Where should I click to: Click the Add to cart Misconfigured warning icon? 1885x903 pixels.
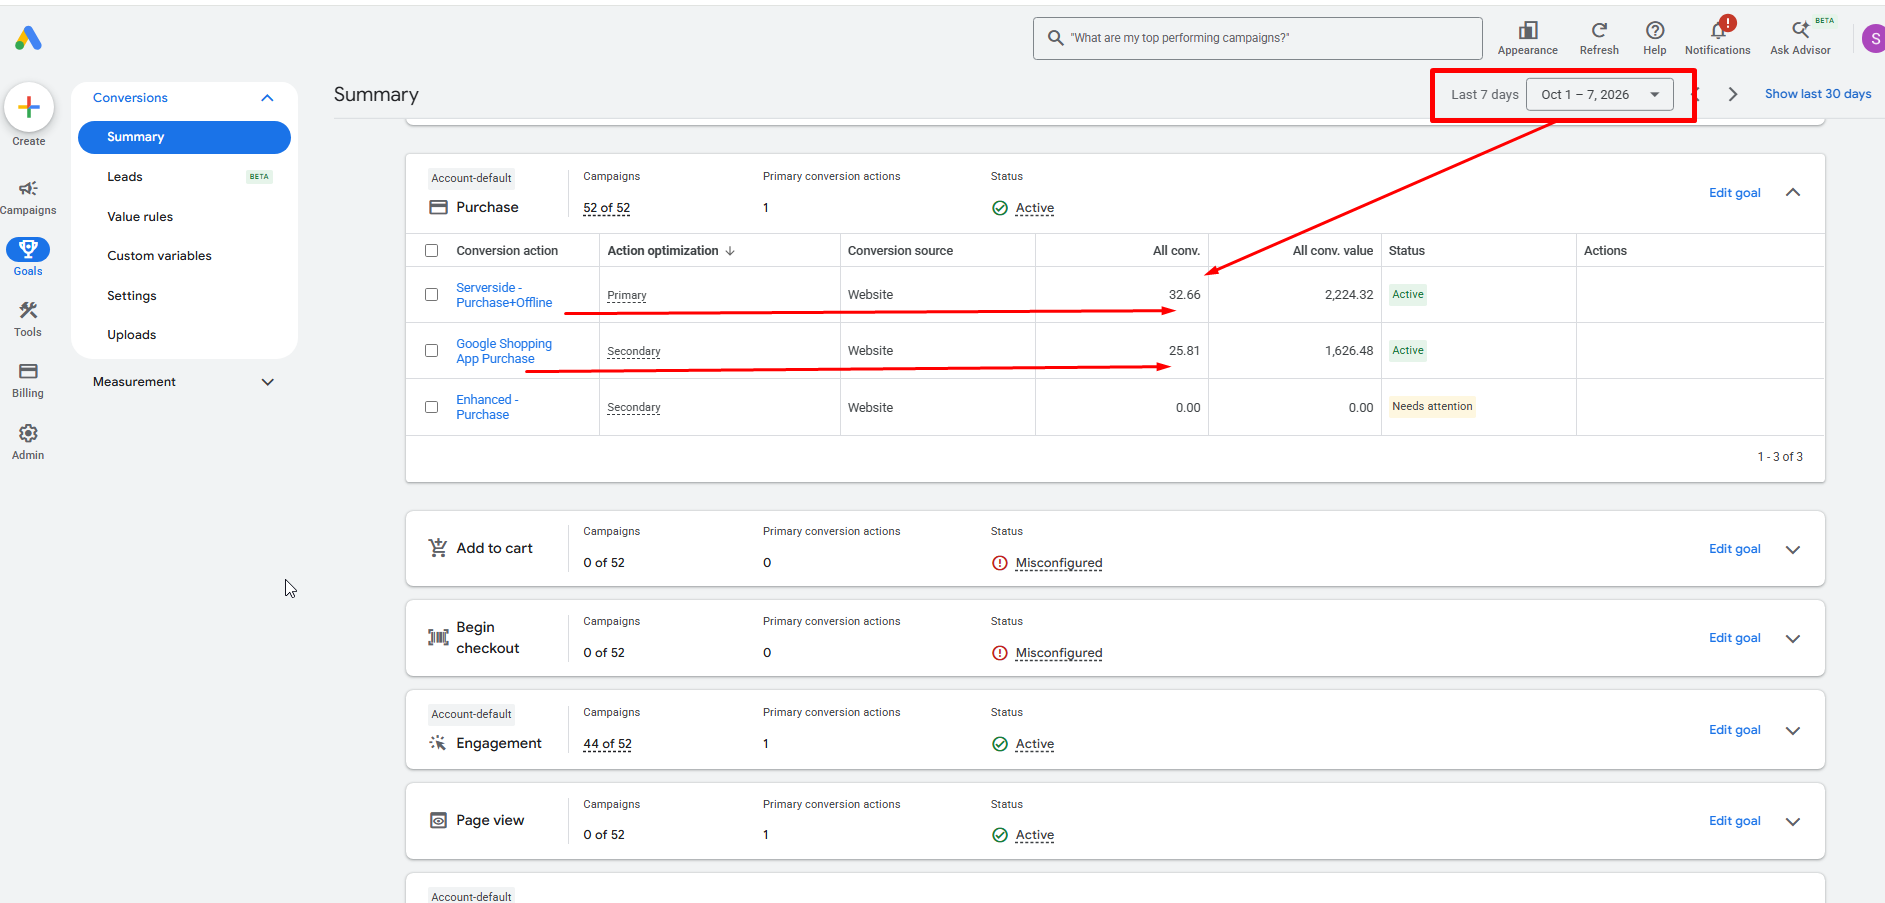(1000, 563)
